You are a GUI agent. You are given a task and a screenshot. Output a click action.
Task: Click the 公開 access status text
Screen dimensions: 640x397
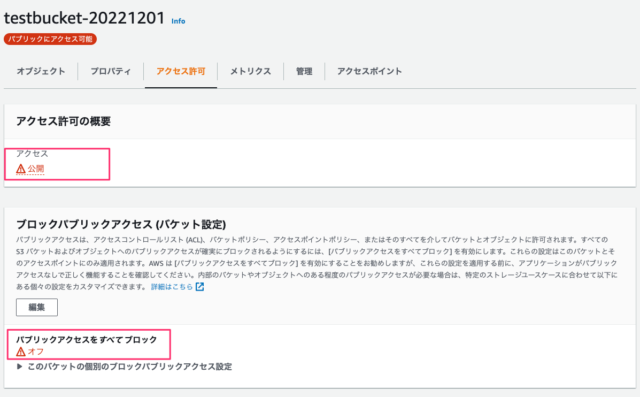pos(36,169)
